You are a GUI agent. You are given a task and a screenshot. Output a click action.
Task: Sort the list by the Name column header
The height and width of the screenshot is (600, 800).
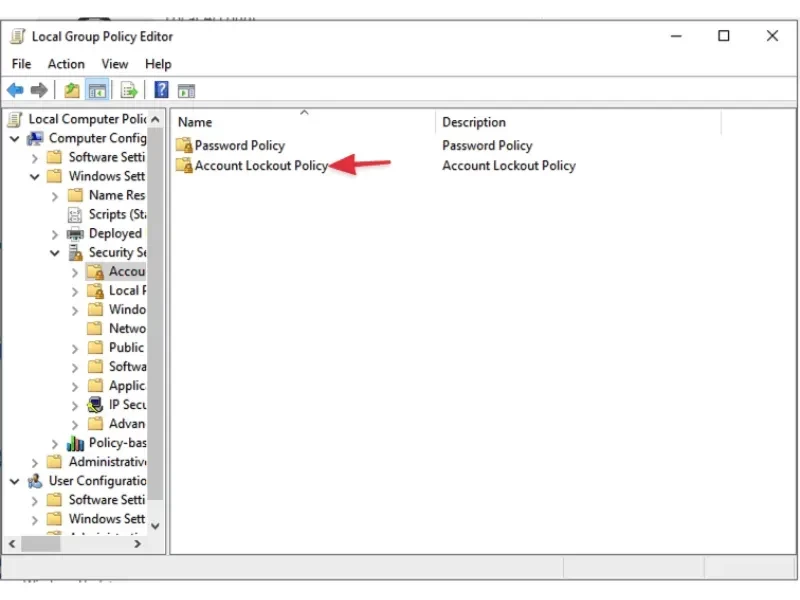[x=304, y=122]
